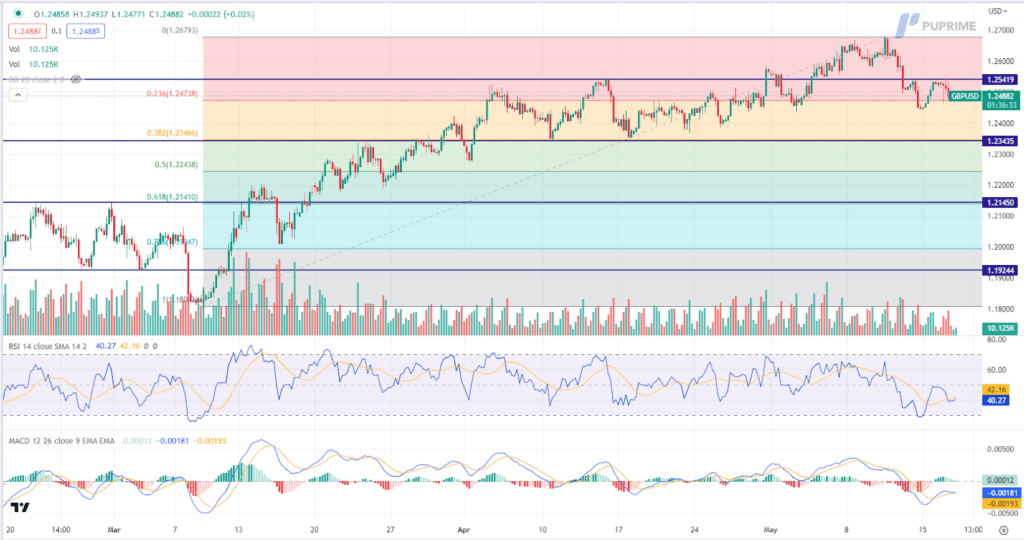Click the blue buy price 1.24885 button
The width and height of the screenshot is (1024, 540).
pos(86,31)
